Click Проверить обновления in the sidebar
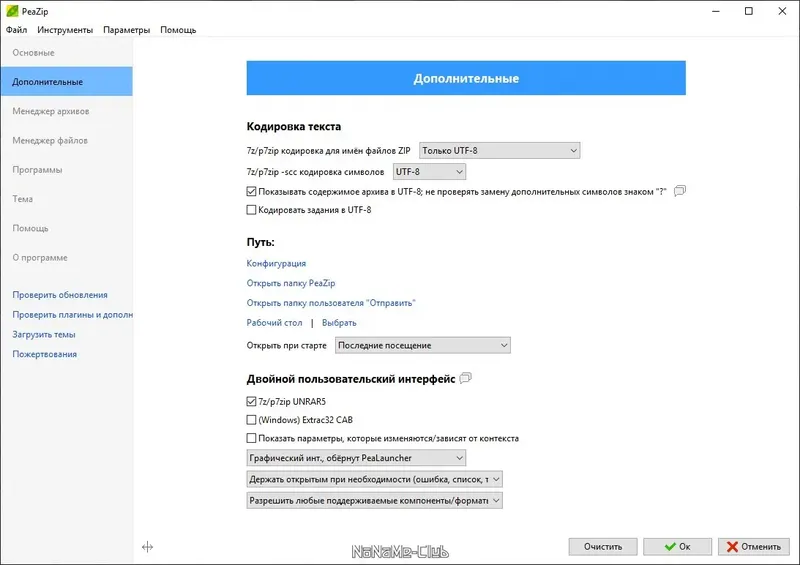 [60, 295]
